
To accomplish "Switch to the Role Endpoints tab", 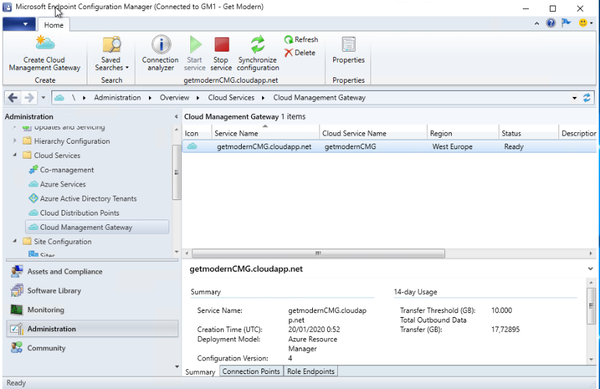I will (x=311, y=371).
